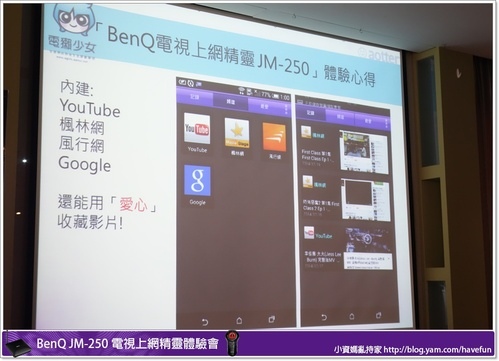Click the "1:00" clock in status bar

coord(285,97)
